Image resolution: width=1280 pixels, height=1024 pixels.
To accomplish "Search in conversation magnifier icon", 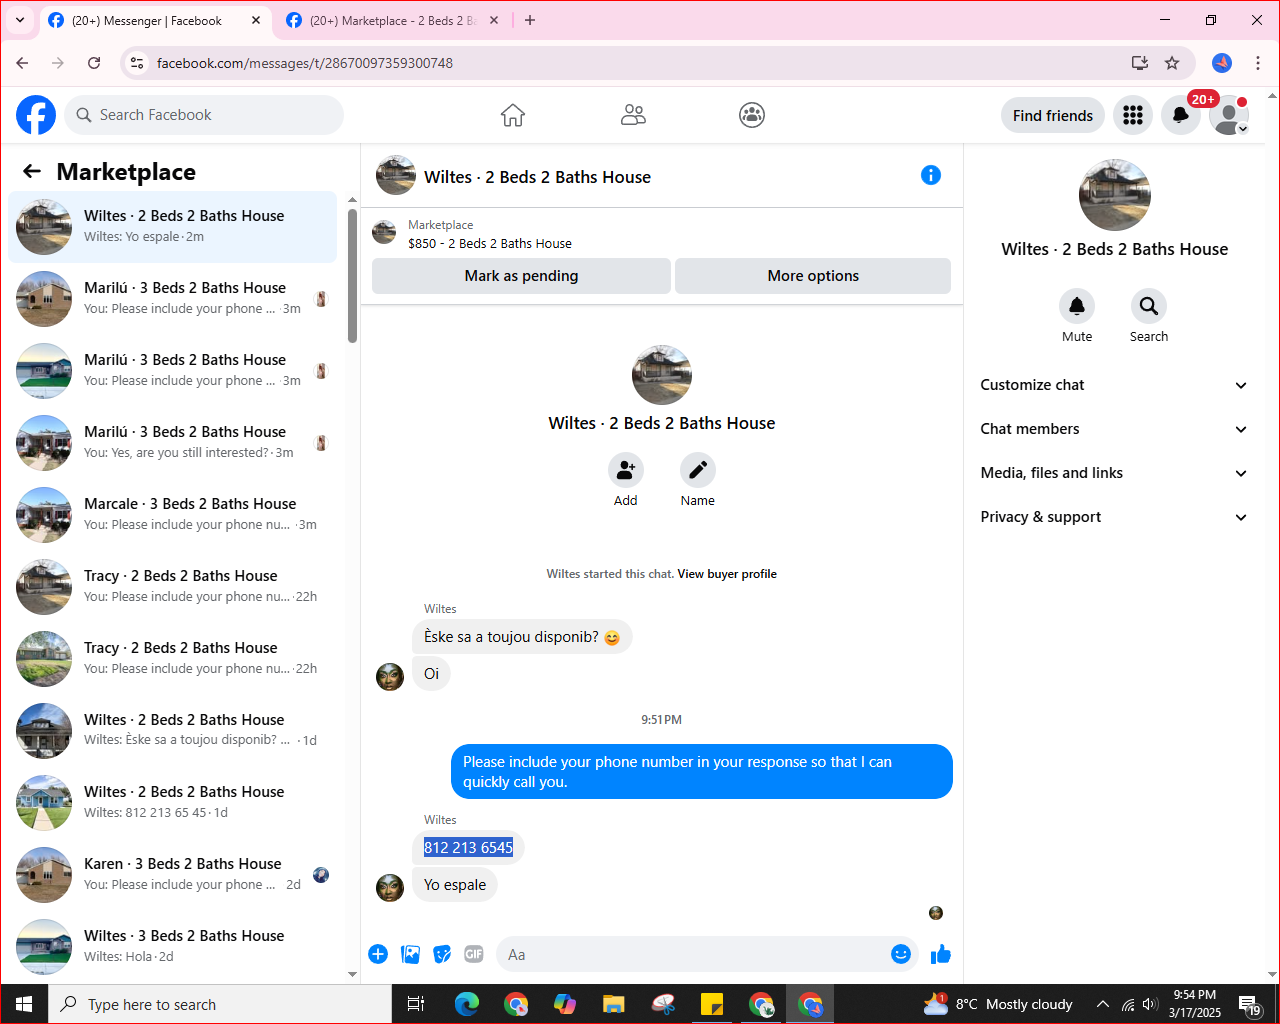I will 1149,305.
